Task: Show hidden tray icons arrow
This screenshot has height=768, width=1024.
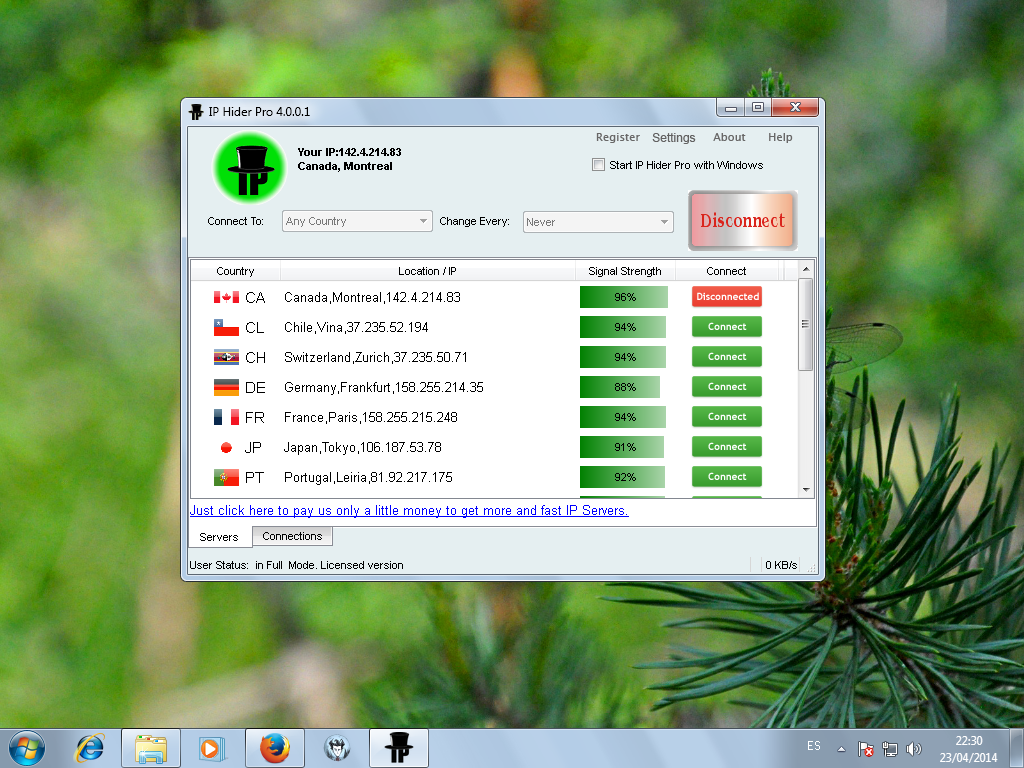Action: pyautogui.click(x=841, y=749)
